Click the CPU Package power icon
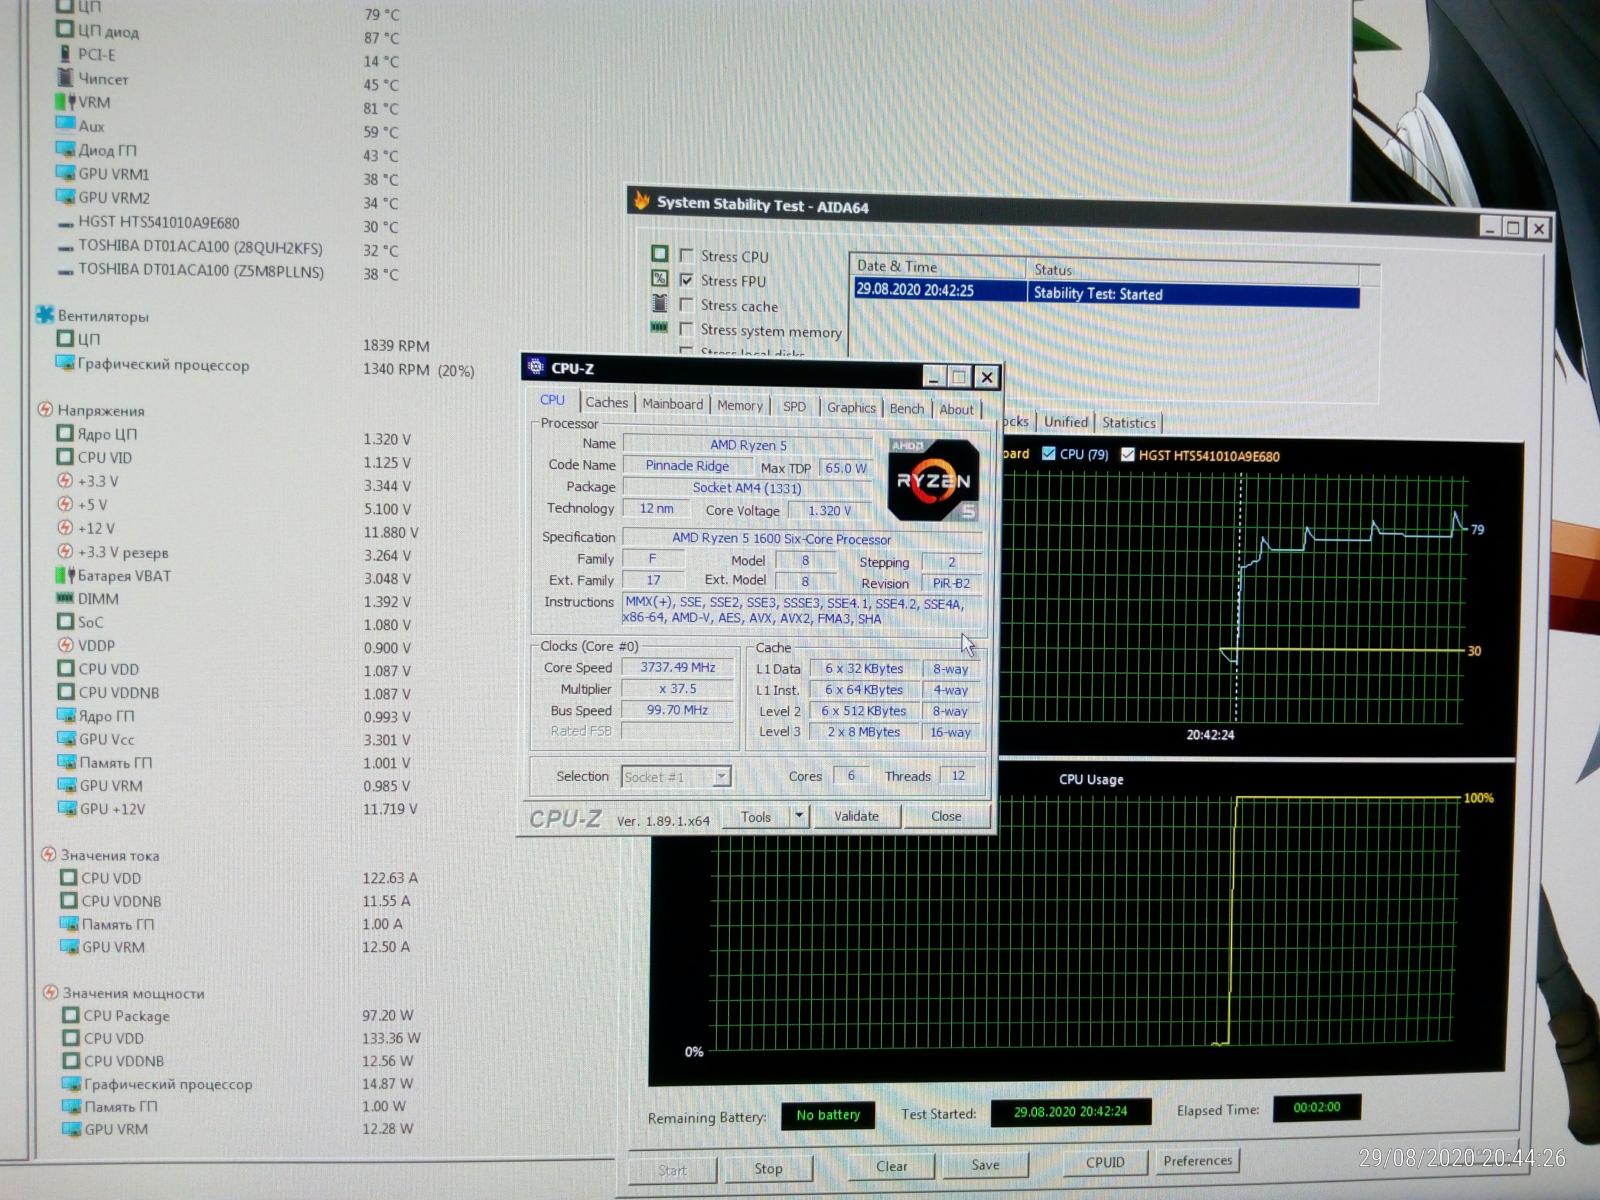 point(71,1015)
